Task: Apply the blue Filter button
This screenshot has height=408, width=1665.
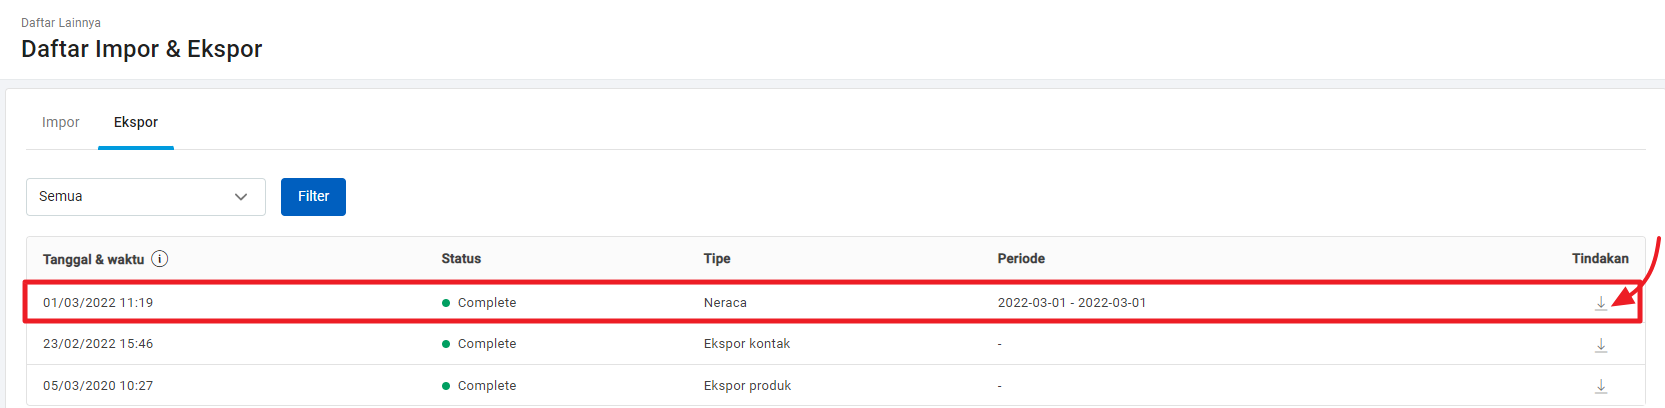Action: (313, 197)
